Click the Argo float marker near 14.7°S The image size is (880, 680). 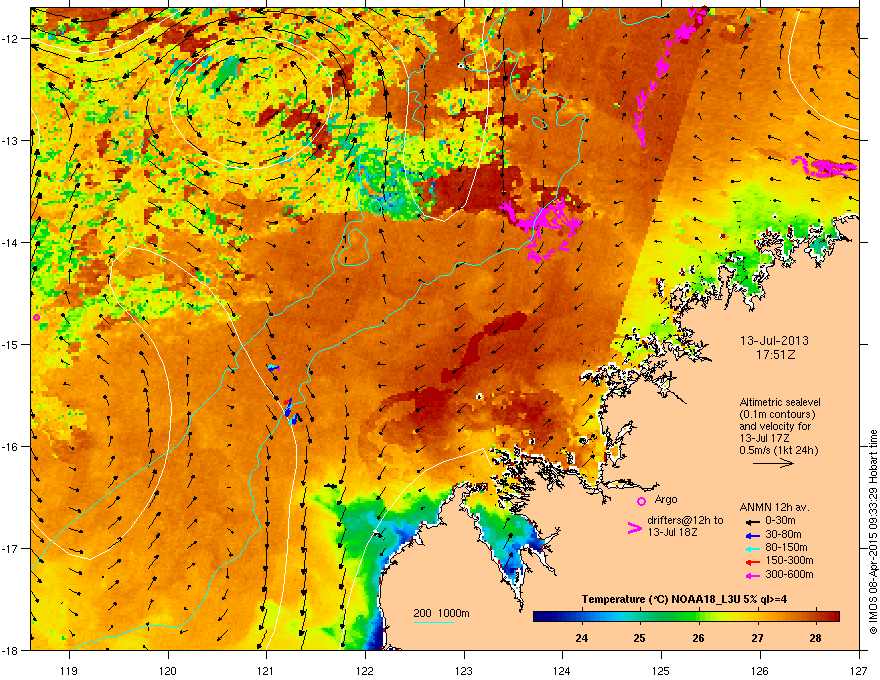[36, 318]
